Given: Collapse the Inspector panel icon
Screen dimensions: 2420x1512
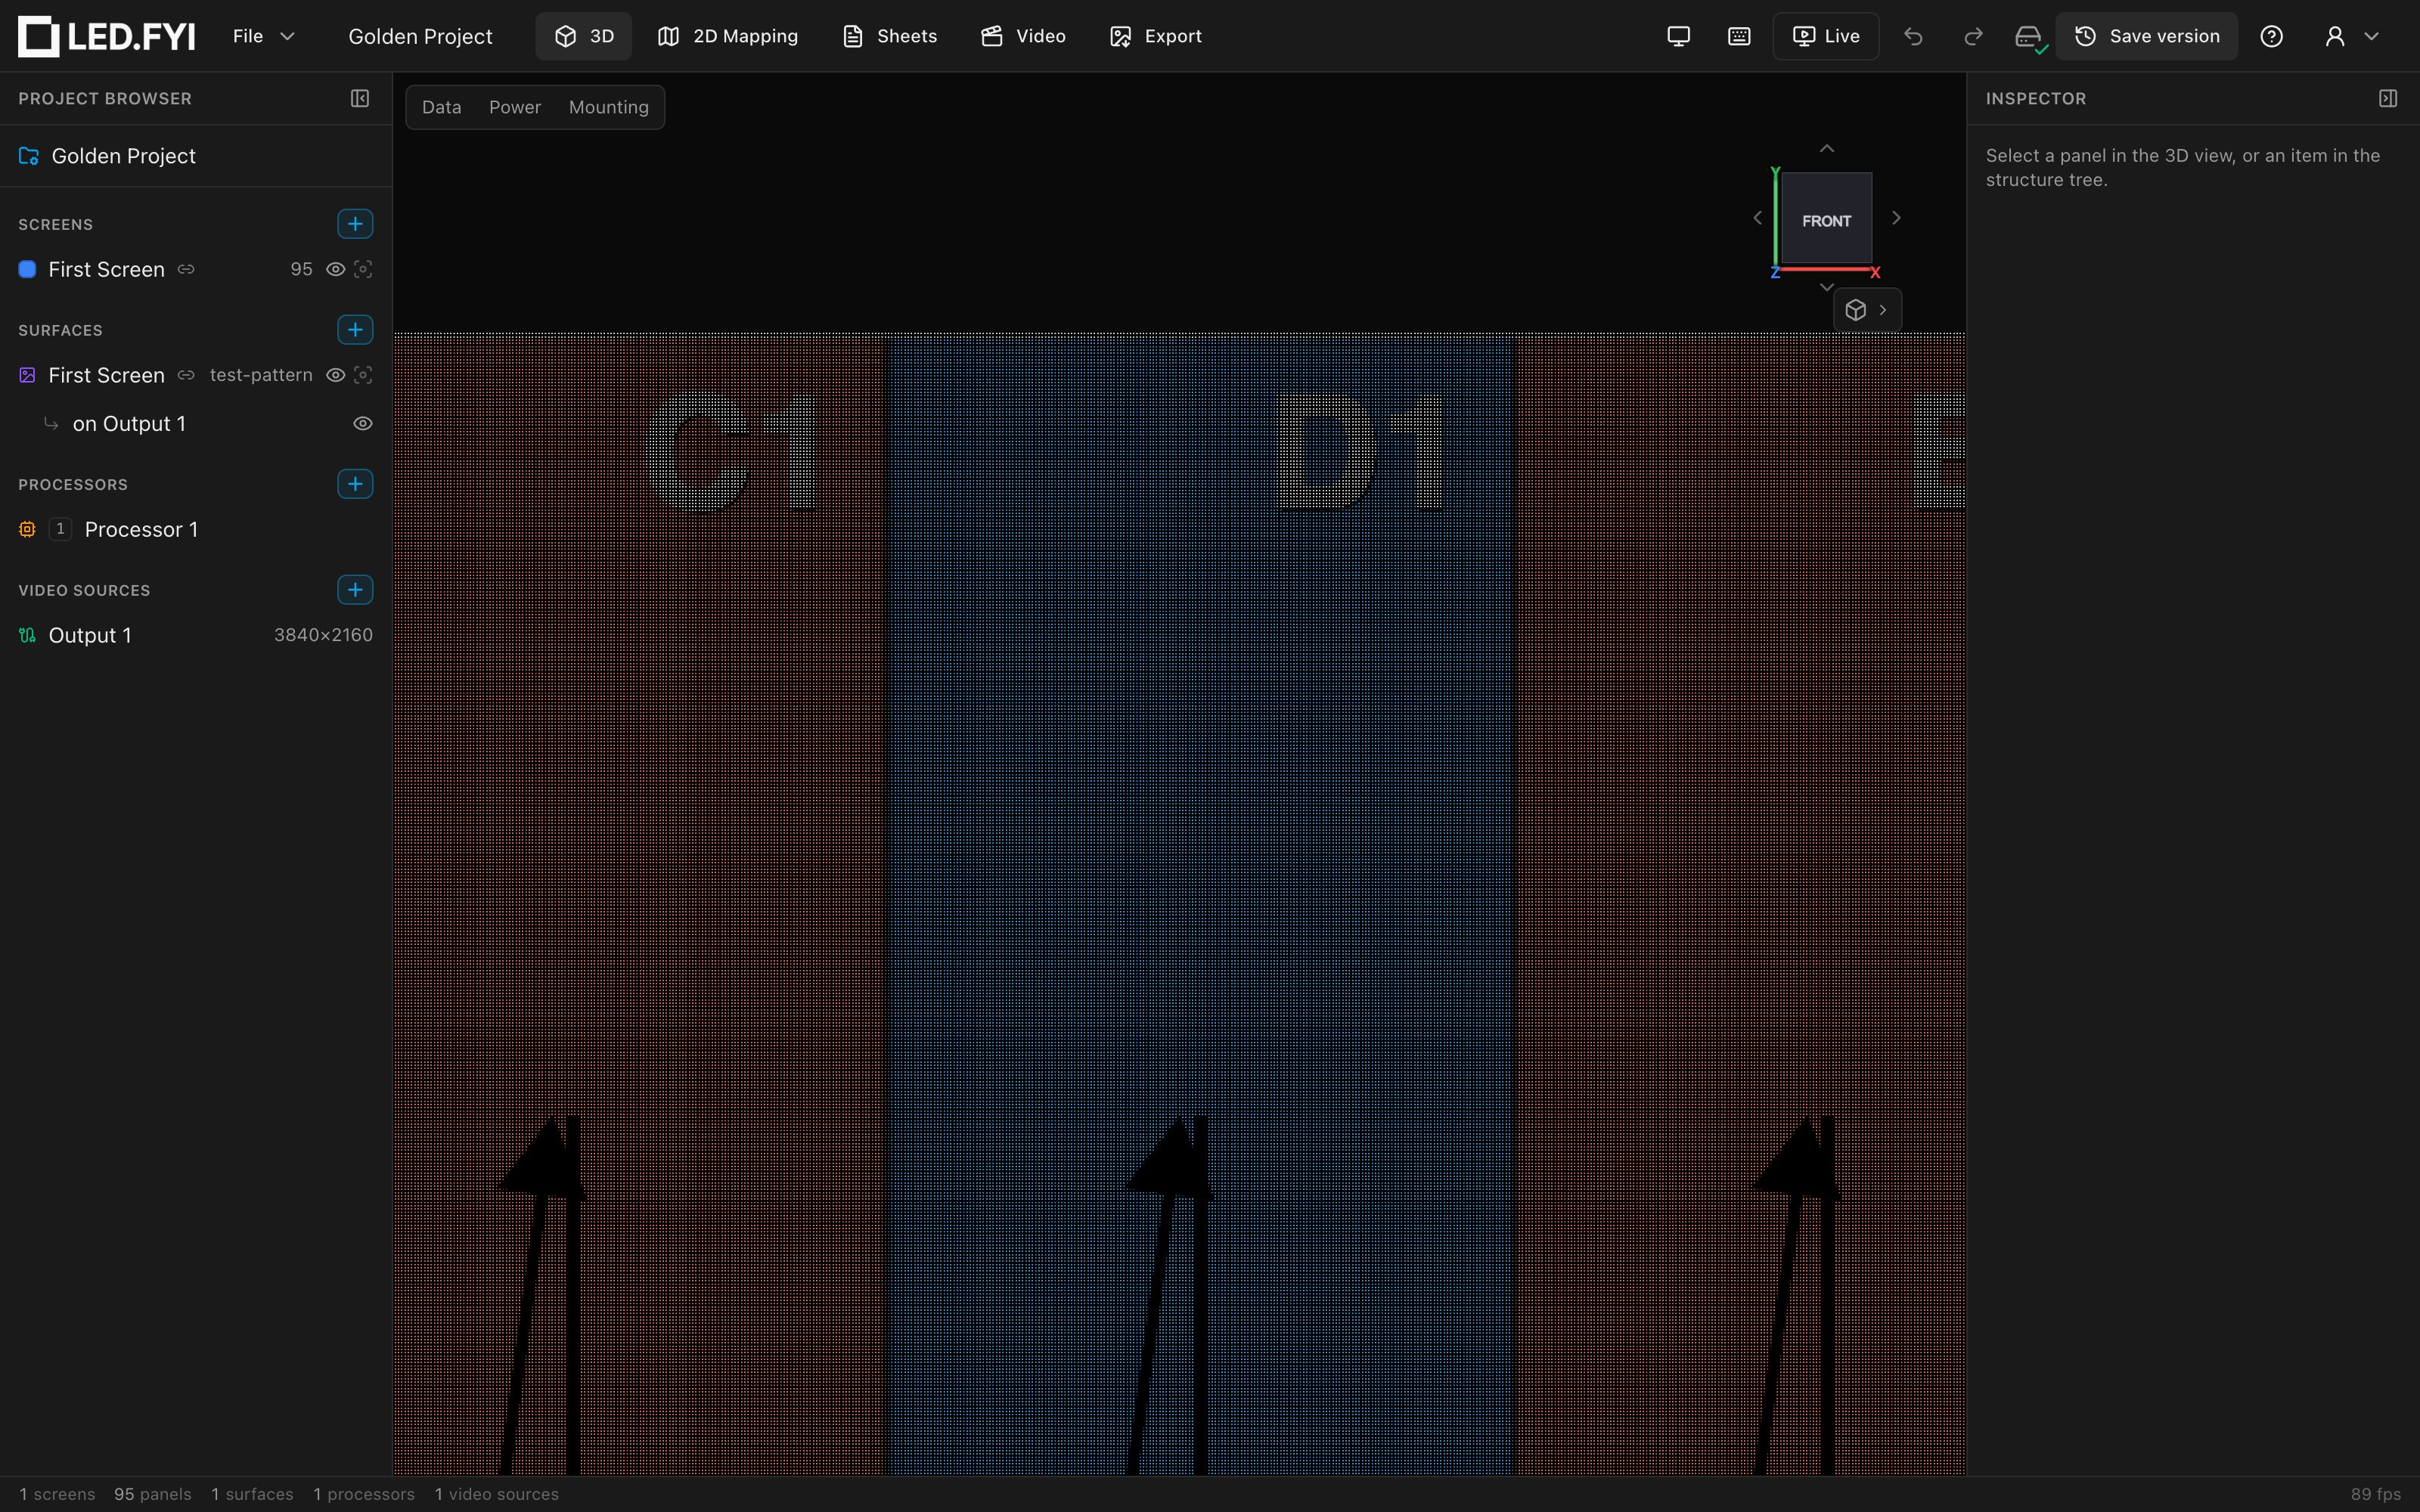Looking at the screenshot, I should (x=2388, y=98).
